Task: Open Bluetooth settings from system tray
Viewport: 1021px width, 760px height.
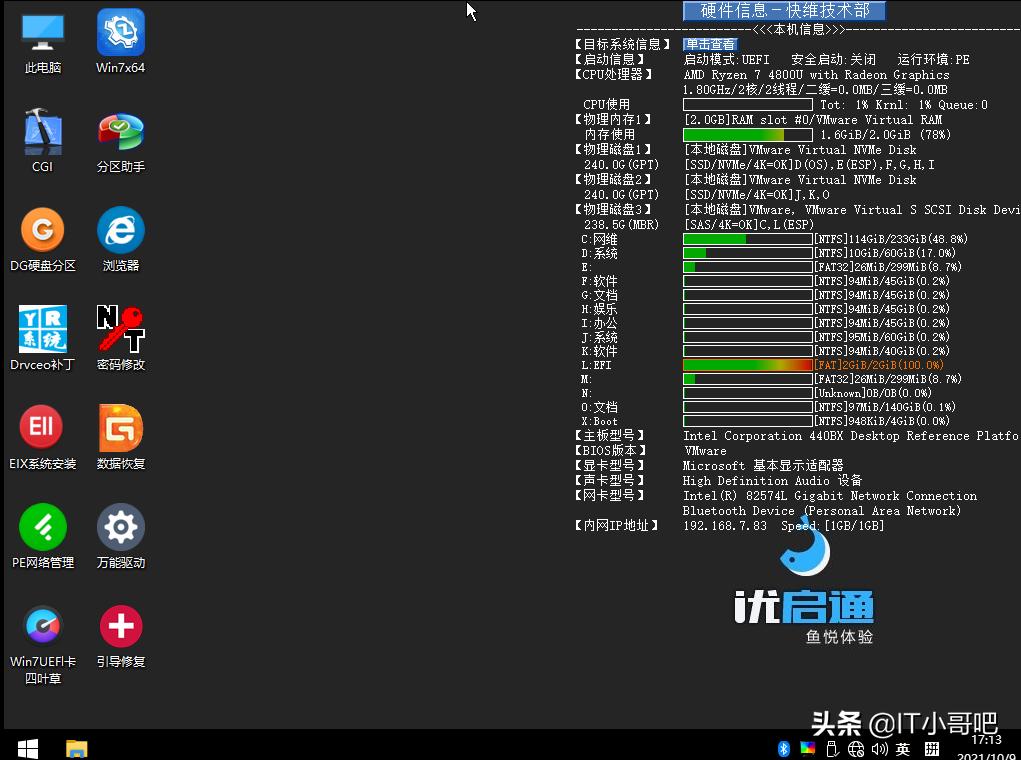Action: (783, 747)
